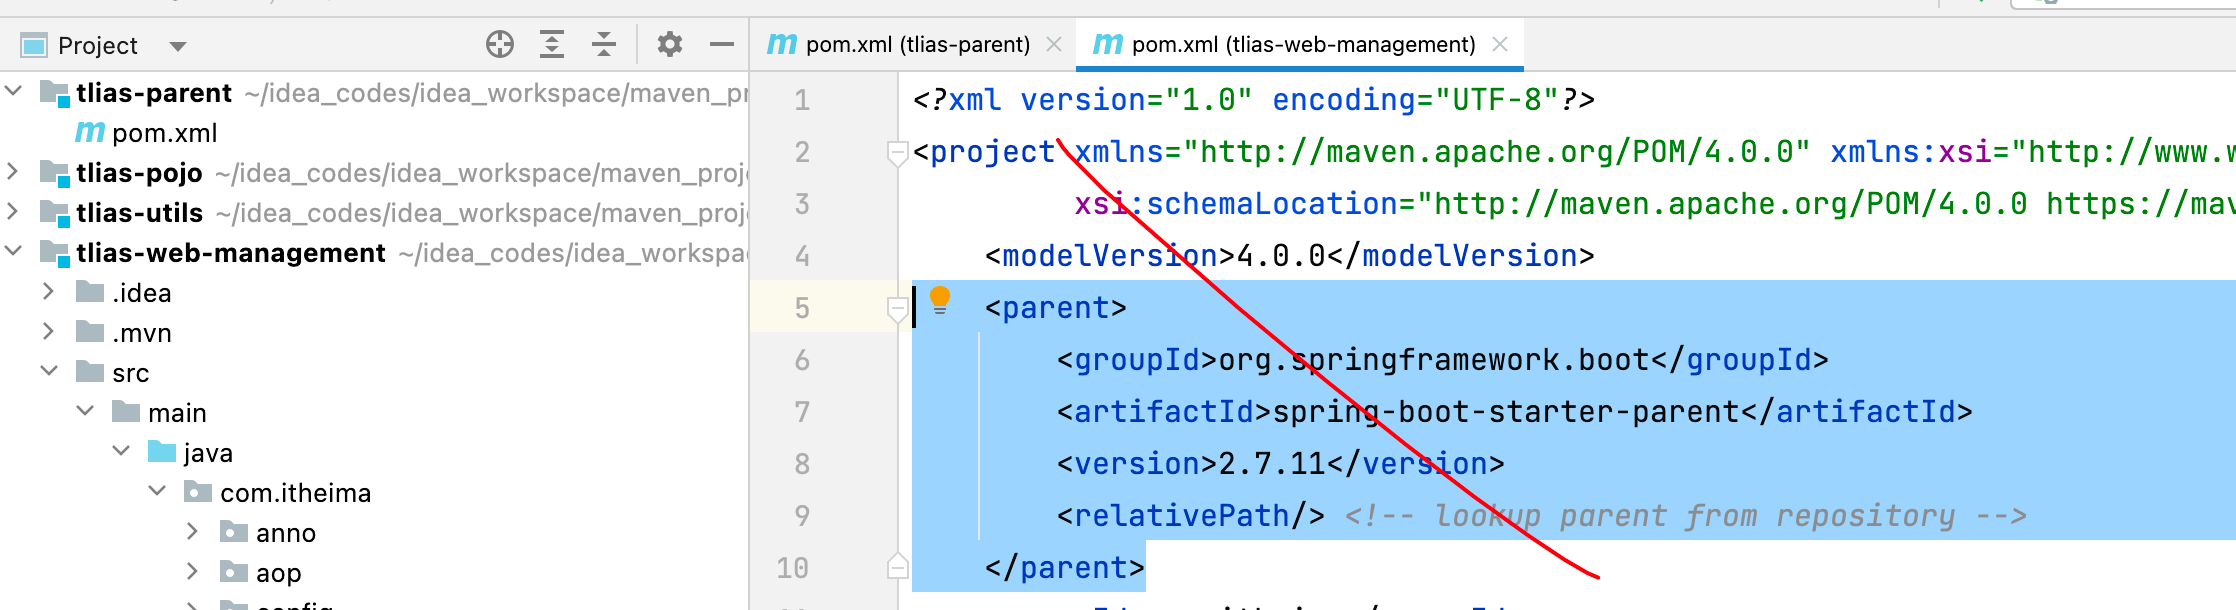The image size is (2236, 610).
Task: Click the .idea folder icon
Action: tap(90, 292)
